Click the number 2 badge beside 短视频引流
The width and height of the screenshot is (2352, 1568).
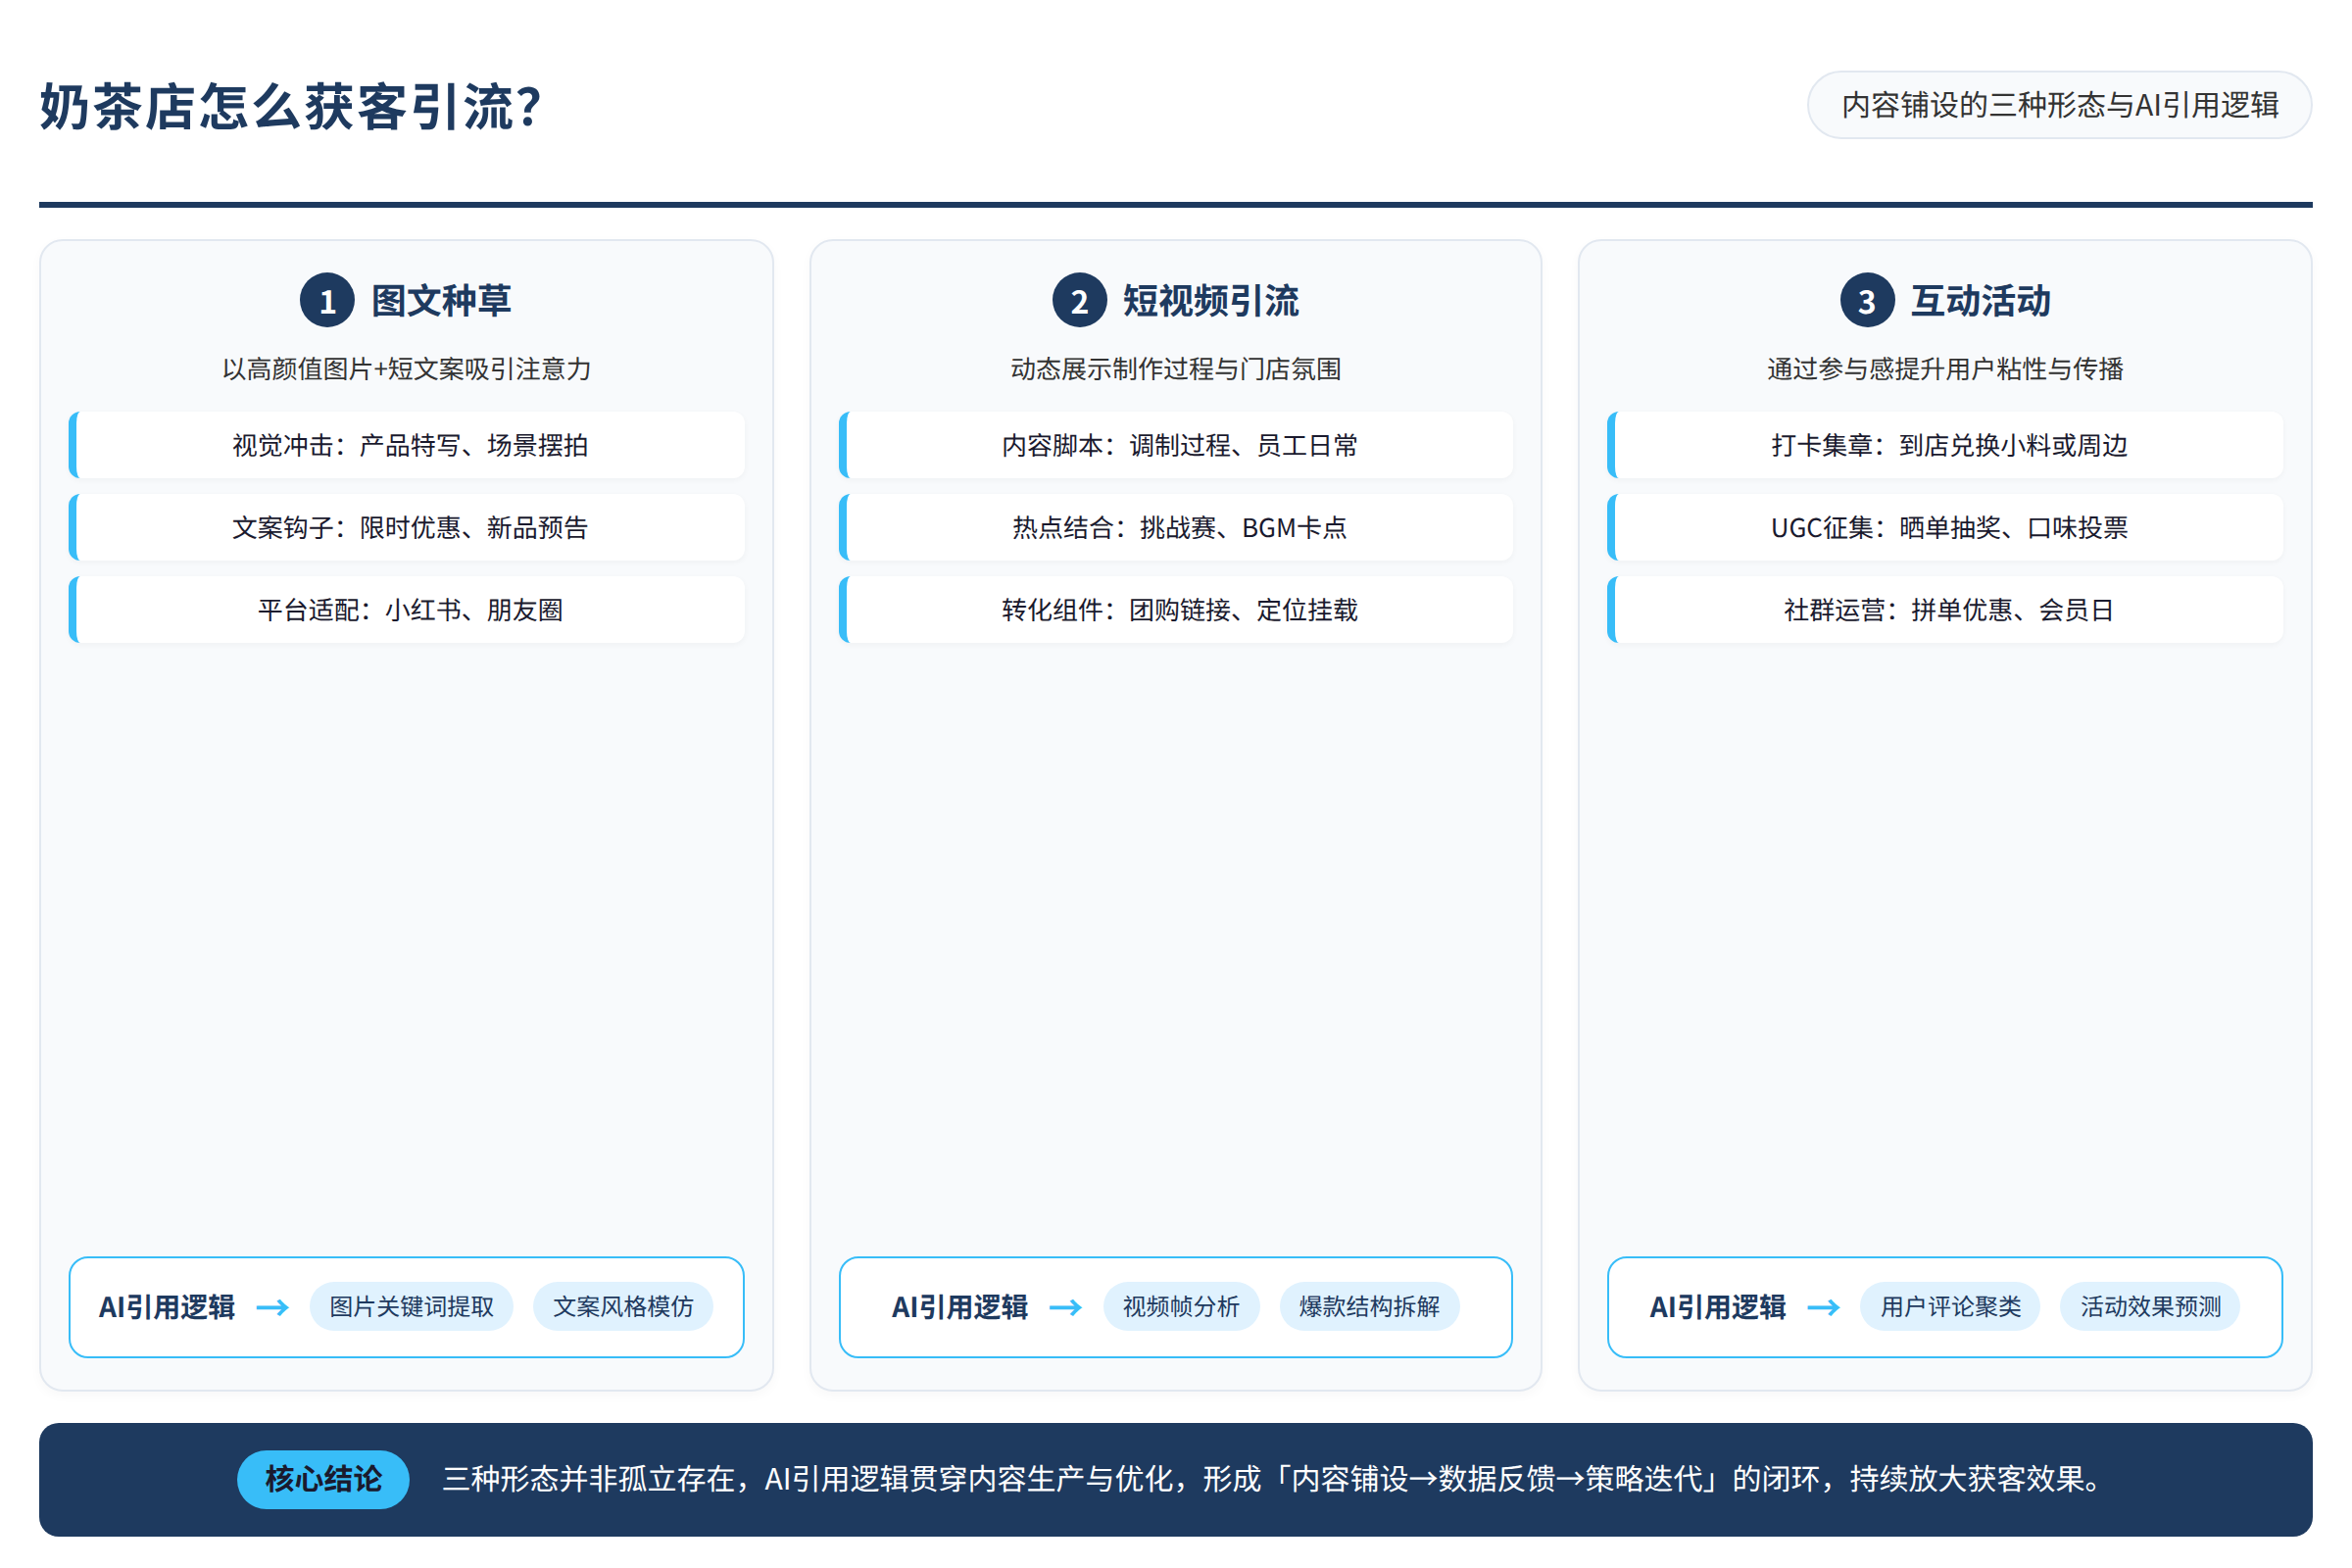tap(1079, 300)
